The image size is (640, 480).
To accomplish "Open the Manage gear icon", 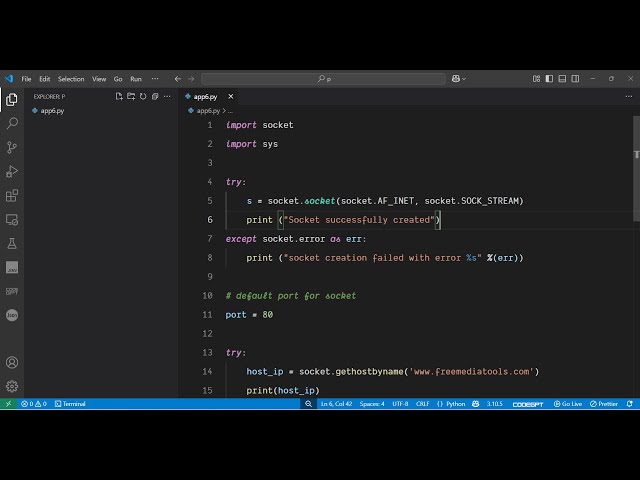I will pos(12,386).
